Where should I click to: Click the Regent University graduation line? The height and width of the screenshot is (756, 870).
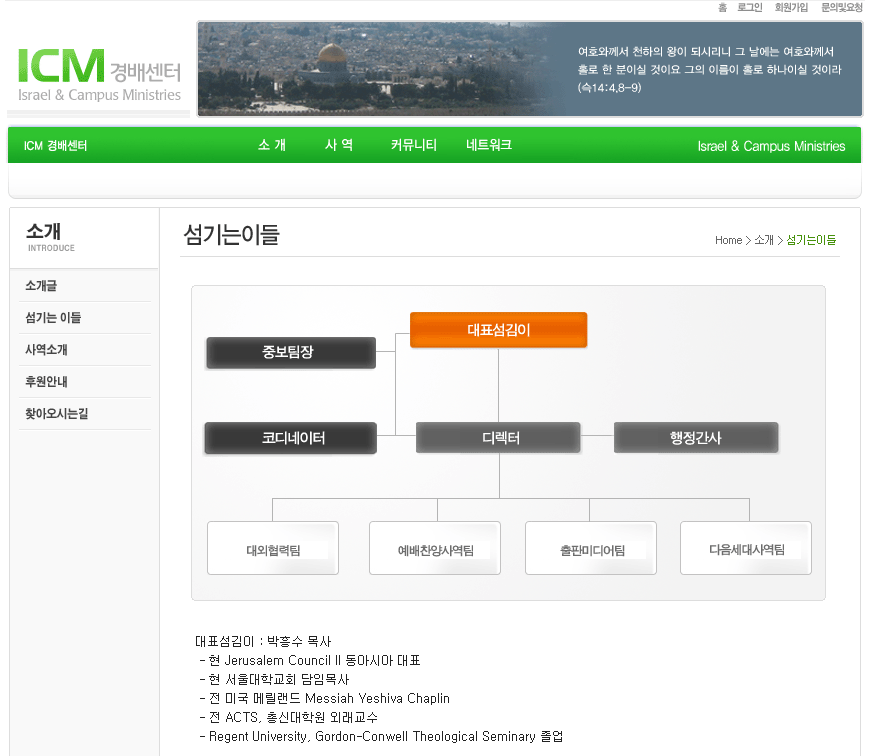coord(381,737)
